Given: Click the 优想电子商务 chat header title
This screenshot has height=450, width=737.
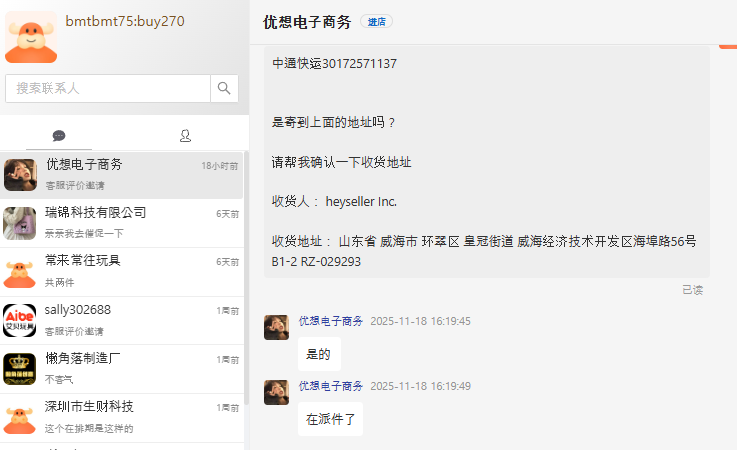Looking at the screenshot, I should point(307,22).
